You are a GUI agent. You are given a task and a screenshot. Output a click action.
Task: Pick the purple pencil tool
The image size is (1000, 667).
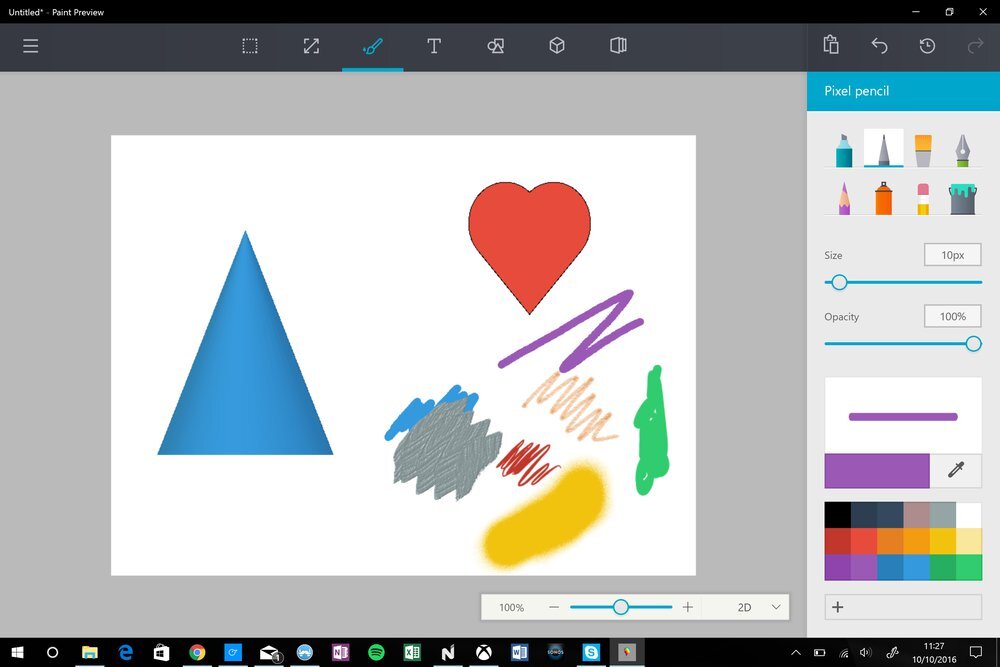pyautogui.click(x=844, y=198)
